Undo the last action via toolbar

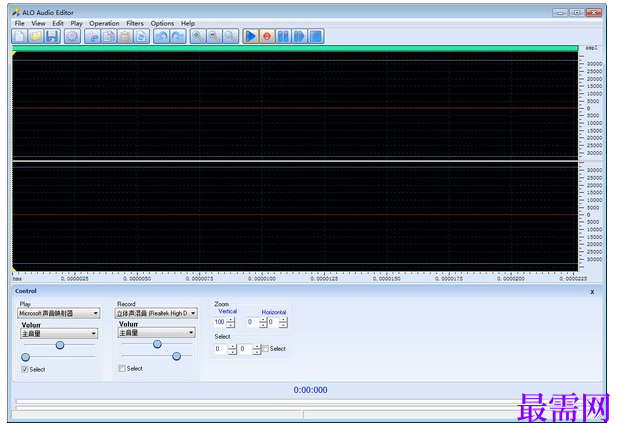point(161,37)
